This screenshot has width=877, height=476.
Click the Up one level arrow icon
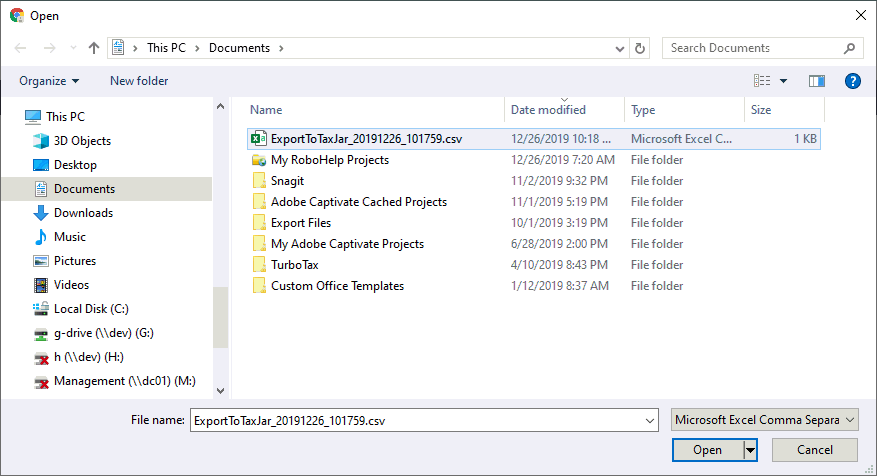coord(94,48)
